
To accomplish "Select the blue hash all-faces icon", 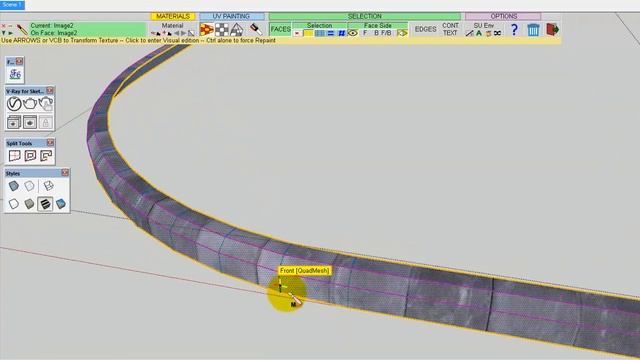I will coord(342,33).
